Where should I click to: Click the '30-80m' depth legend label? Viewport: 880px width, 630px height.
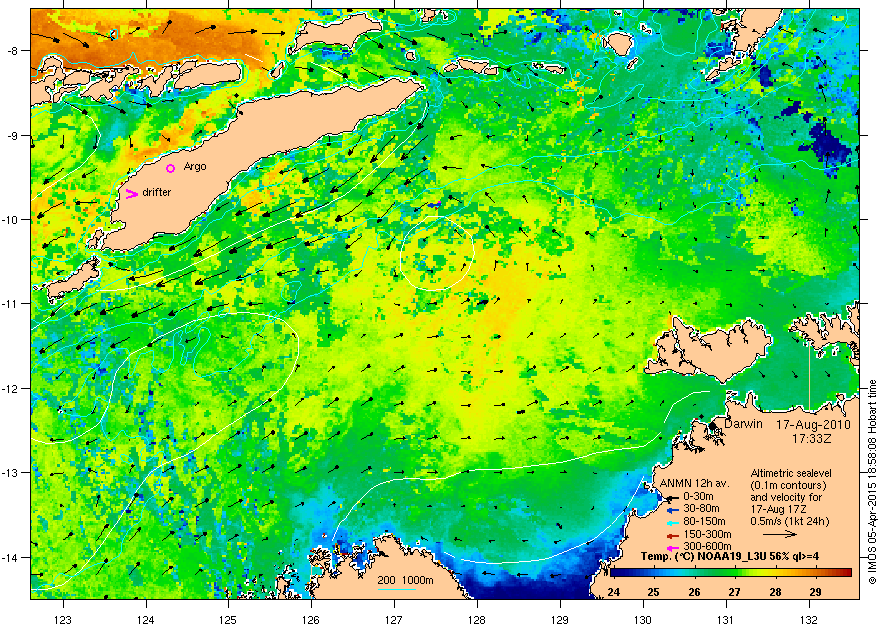point(702,509)
